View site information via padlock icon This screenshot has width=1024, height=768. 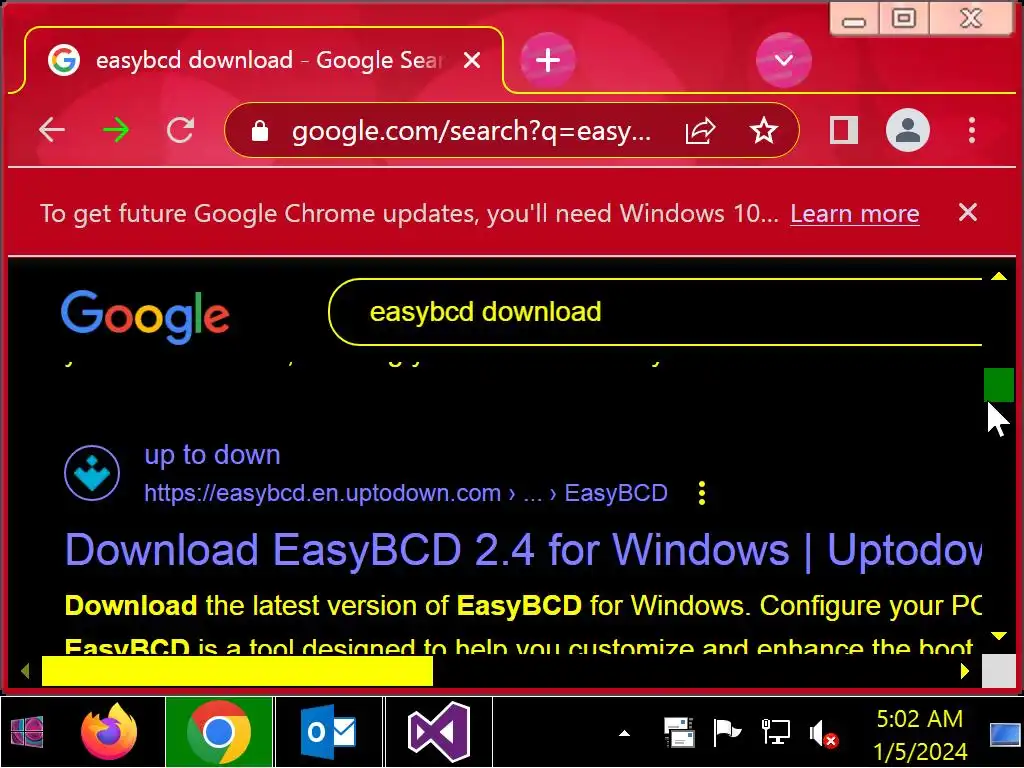[259, 131]
